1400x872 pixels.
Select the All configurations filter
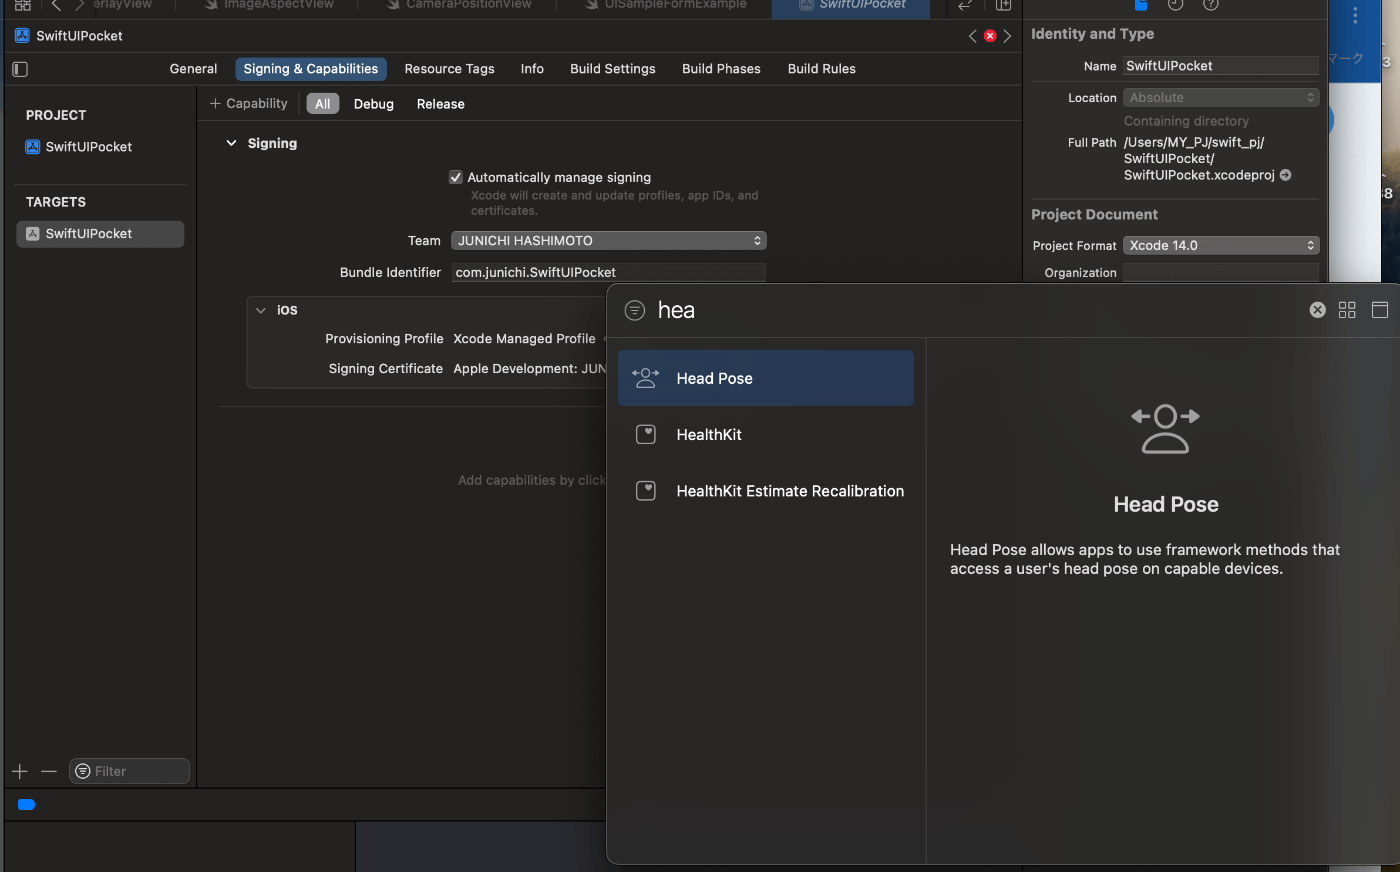pyautogui.click(x=323, y=104)
